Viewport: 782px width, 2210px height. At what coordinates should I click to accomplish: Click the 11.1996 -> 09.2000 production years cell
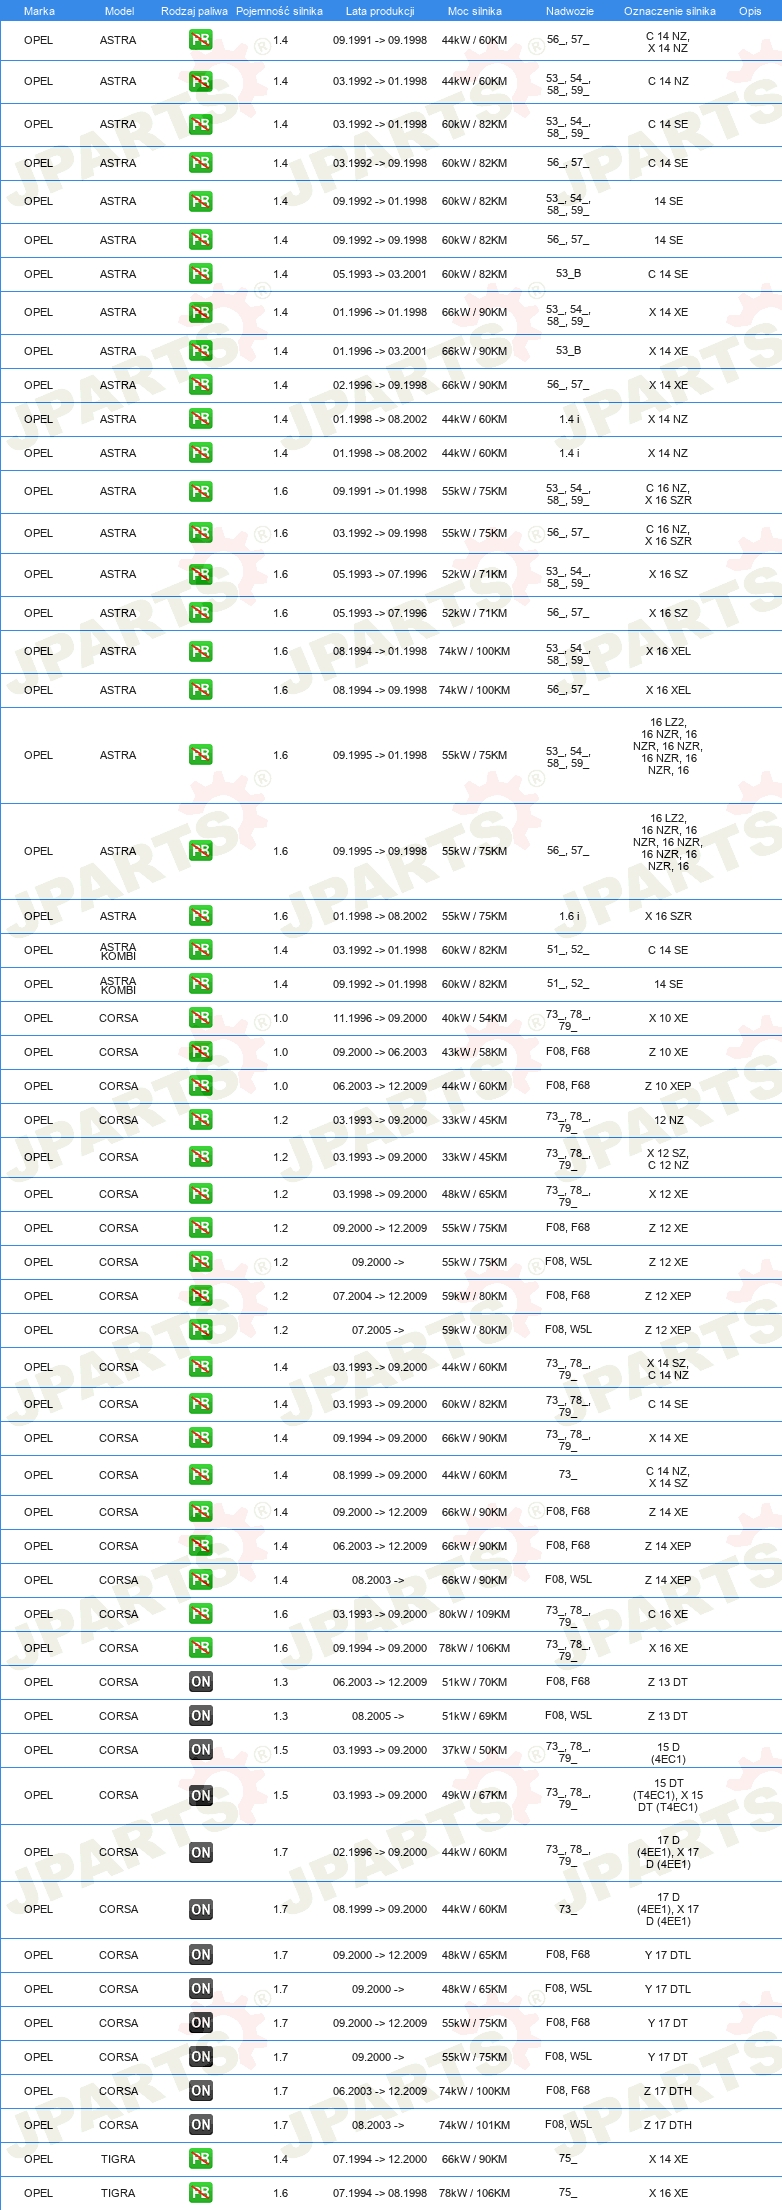click(380, 1018)
